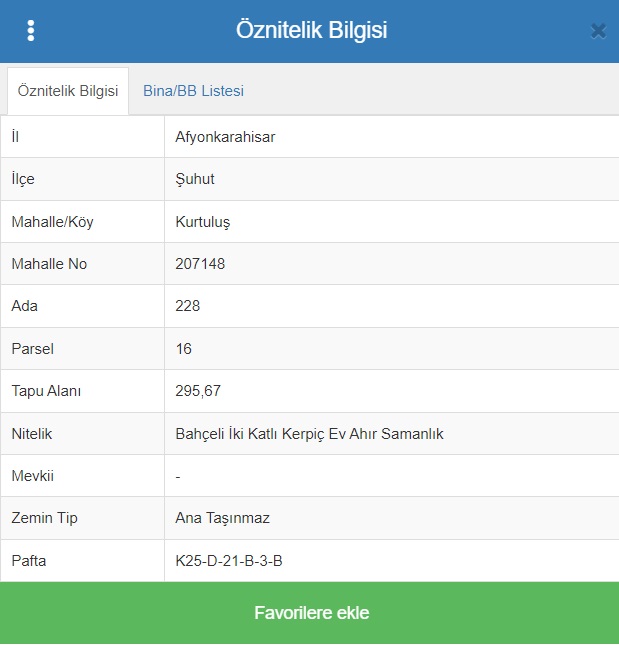Select the Mahalle No value 207148
This screenshot has width=619, height=650.
[200, 264]
